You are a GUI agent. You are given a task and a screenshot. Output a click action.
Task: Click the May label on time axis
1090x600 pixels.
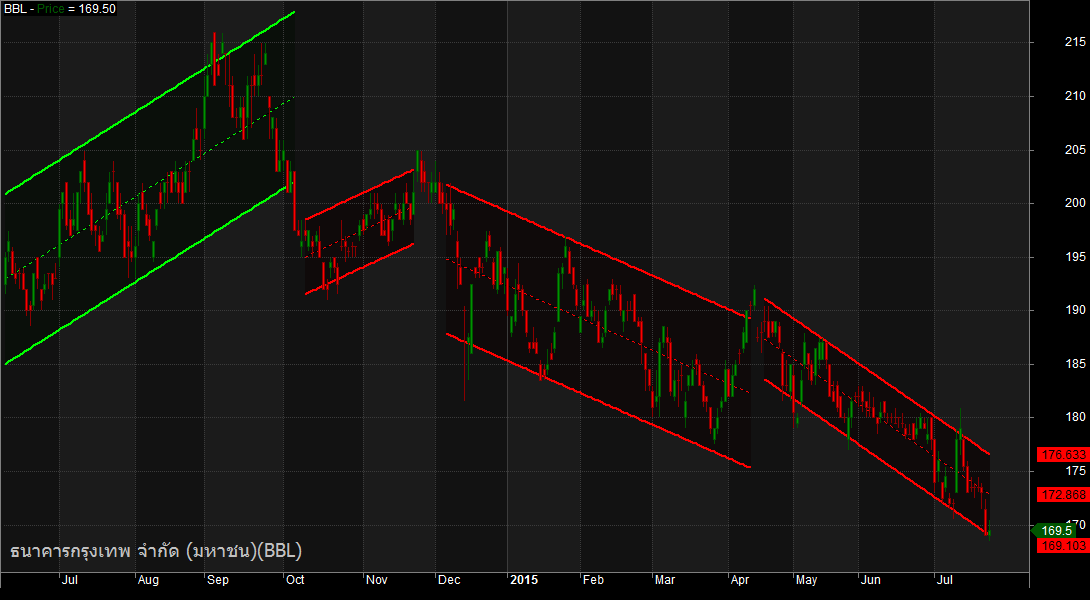click(x=806, y=580)
